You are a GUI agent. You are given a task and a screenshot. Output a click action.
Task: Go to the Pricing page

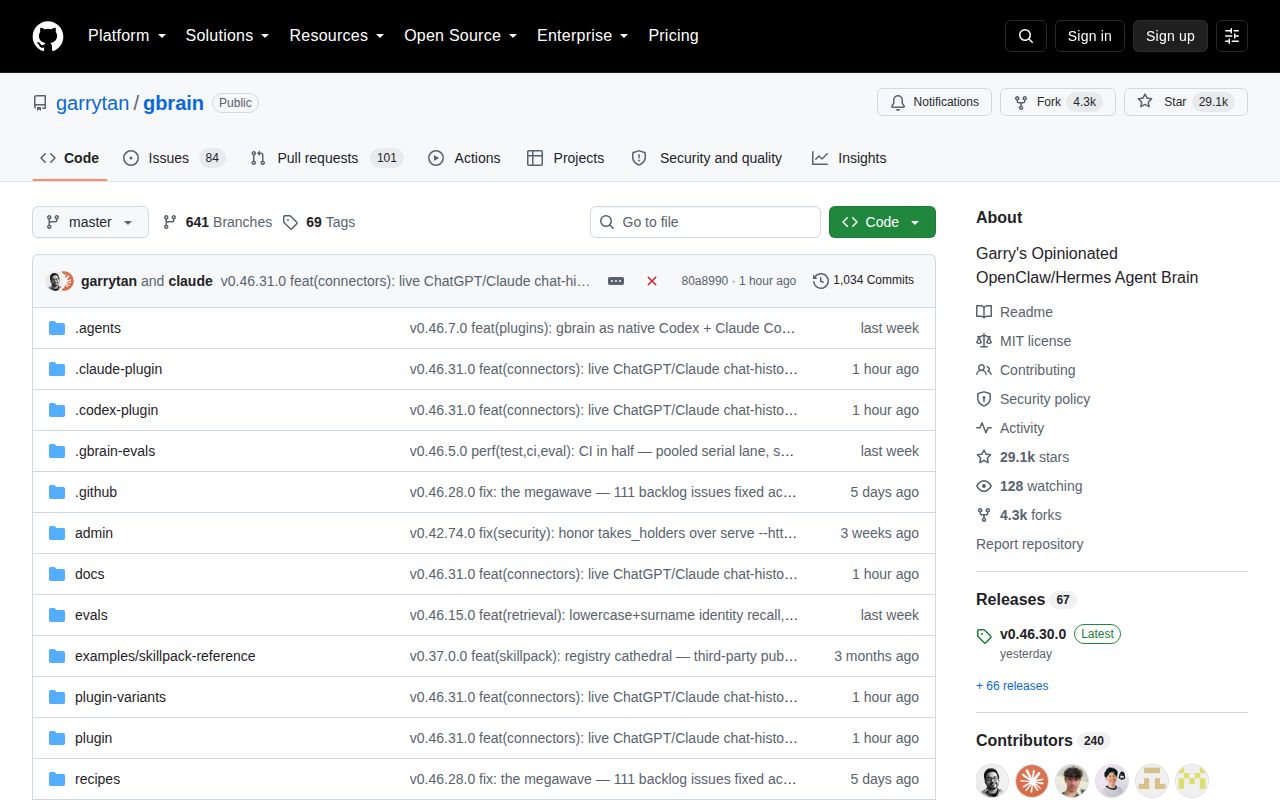[x=673, y=36]
